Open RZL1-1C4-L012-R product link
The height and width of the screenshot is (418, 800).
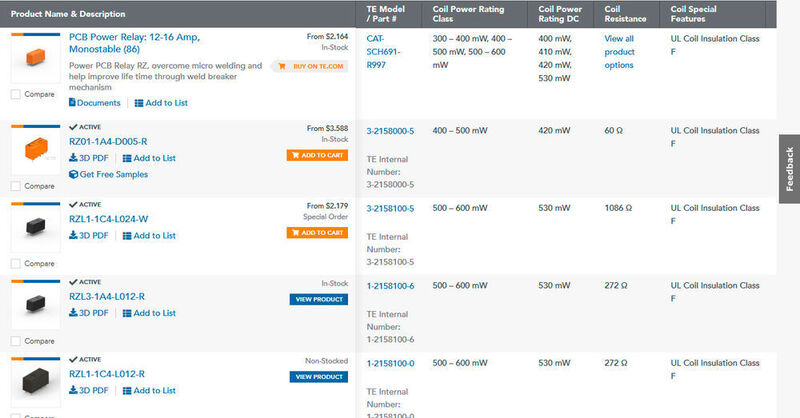click(x=107, y=374)
